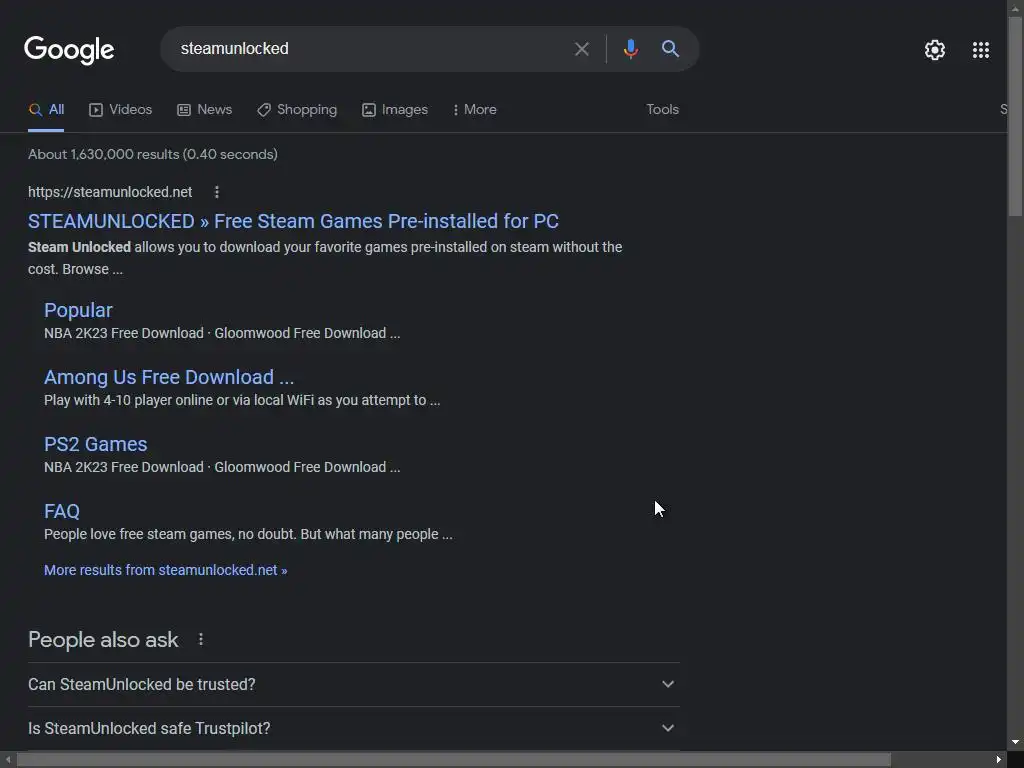Select the All search tab
This screenshot has width=1024, height=768.
(x=46, y=110)
